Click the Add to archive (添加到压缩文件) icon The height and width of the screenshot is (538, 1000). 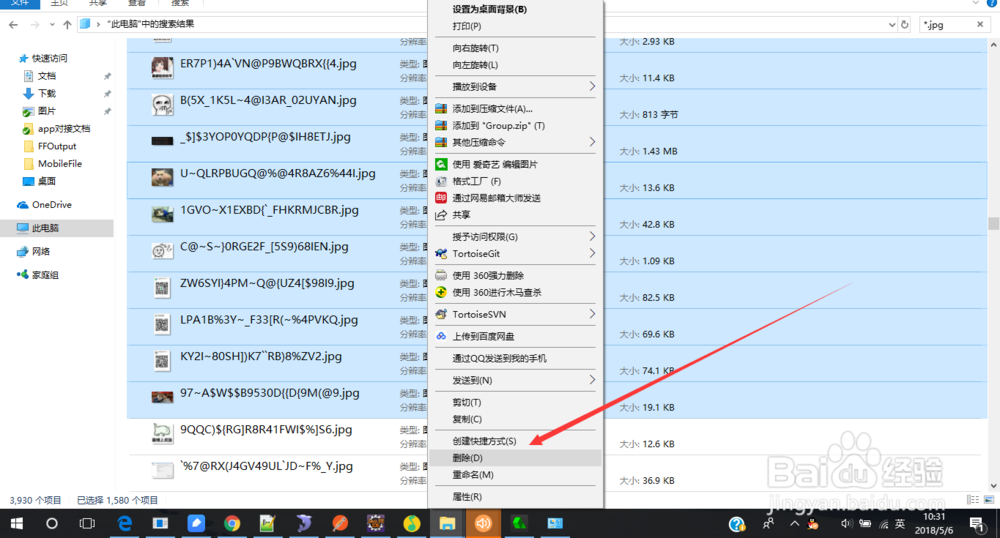[x=441, y=108]
